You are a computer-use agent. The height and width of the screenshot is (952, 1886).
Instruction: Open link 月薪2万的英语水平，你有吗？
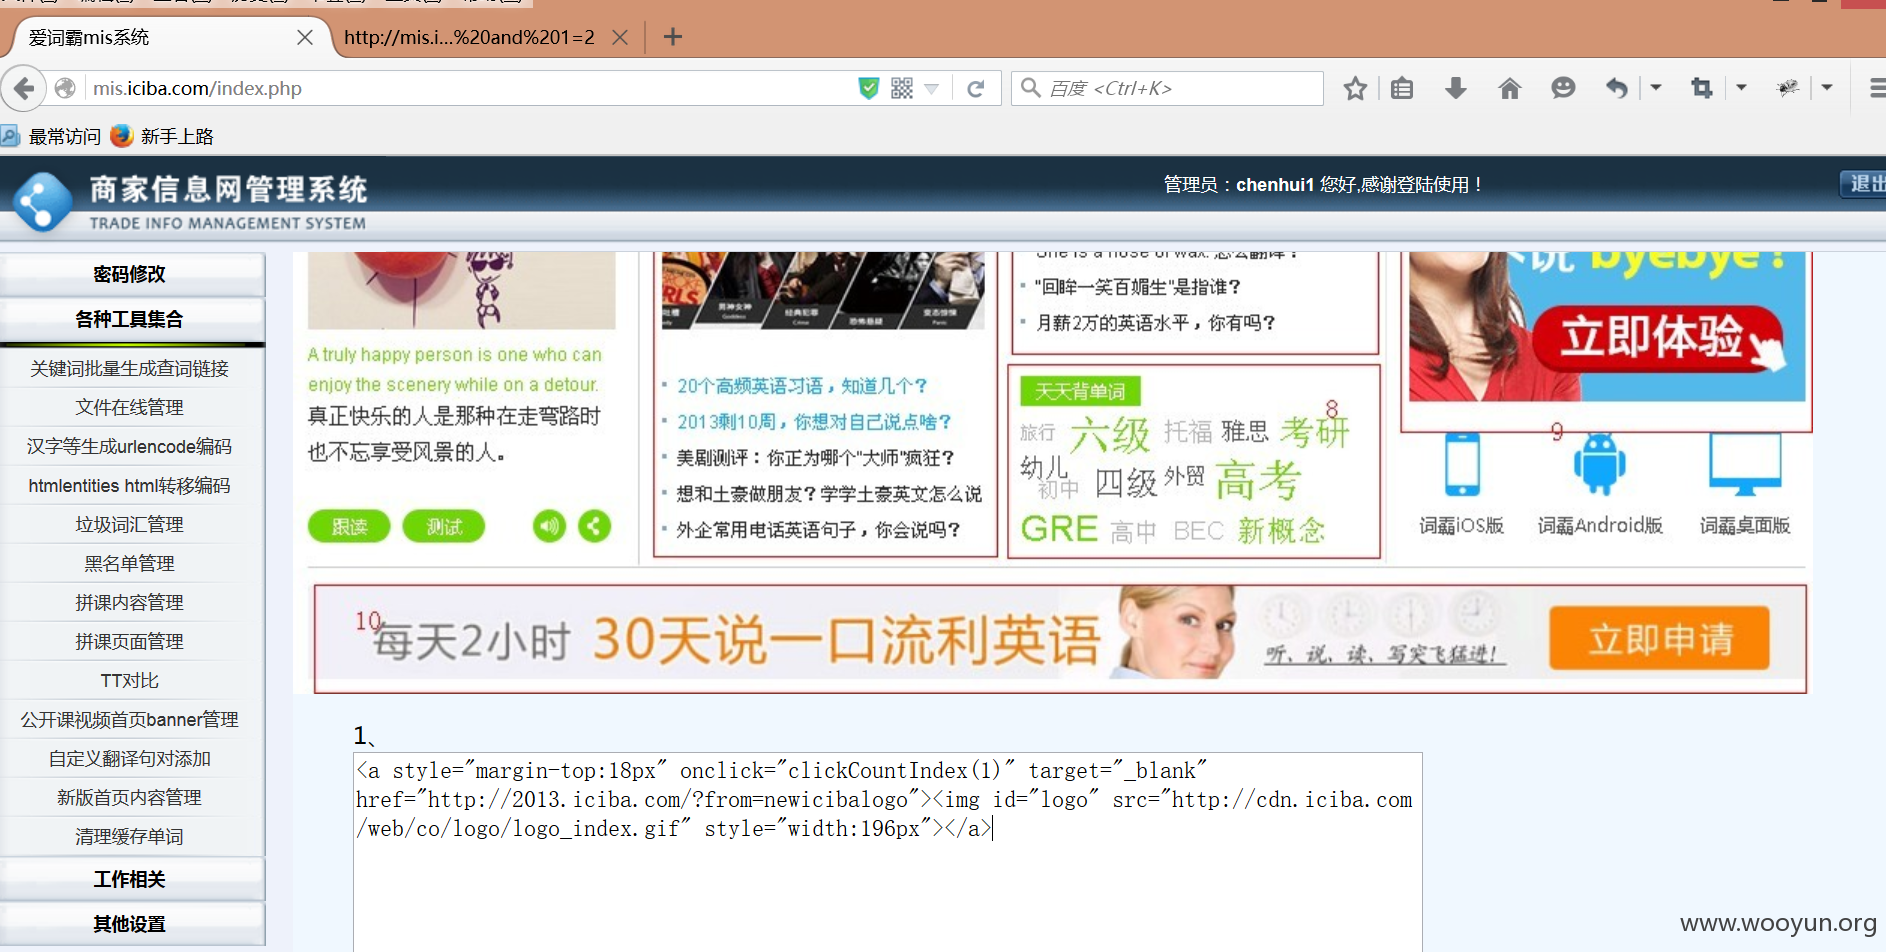pyautogui.click(x=1156, y=323)
